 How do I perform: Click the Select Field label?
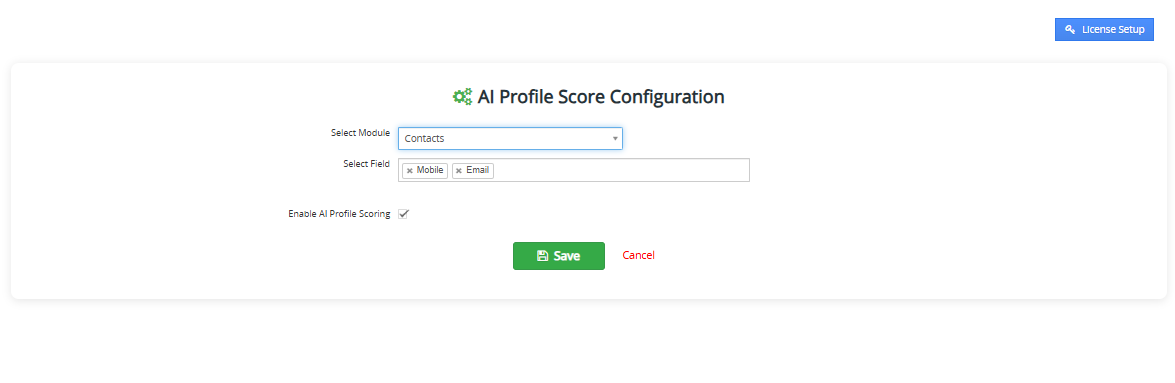coord(366,164)
